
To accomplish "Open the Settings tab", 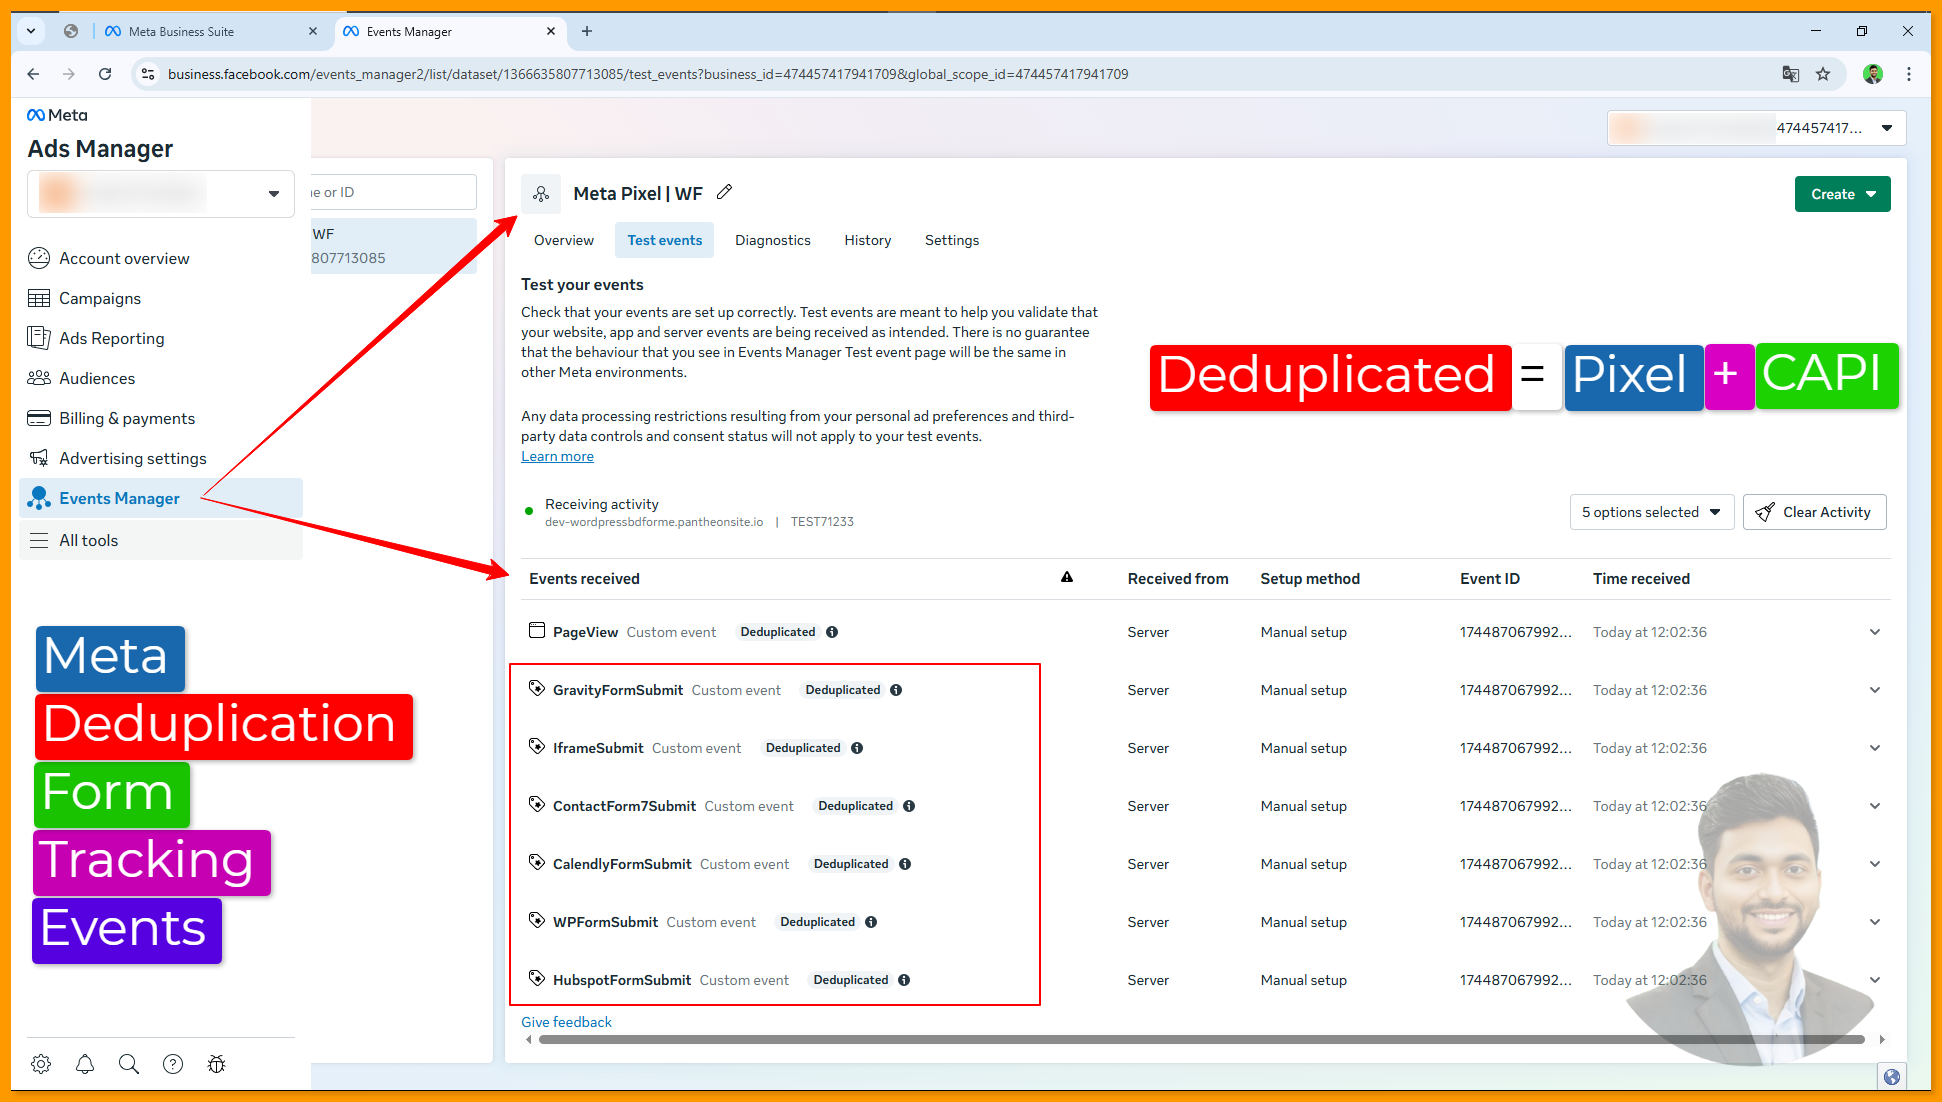I will click(x=951, y=240).
